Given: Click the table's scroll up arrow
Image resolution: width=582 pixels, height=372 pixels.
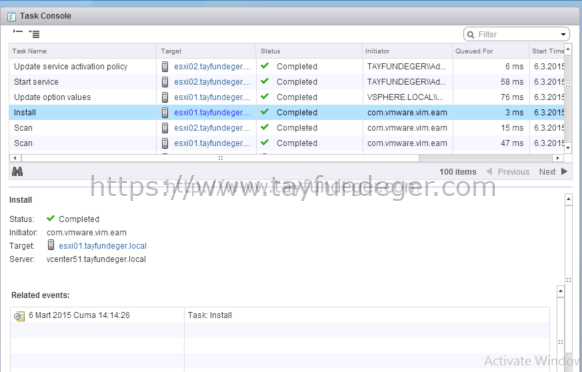Looking at the screenshot, I should point(568,49).
